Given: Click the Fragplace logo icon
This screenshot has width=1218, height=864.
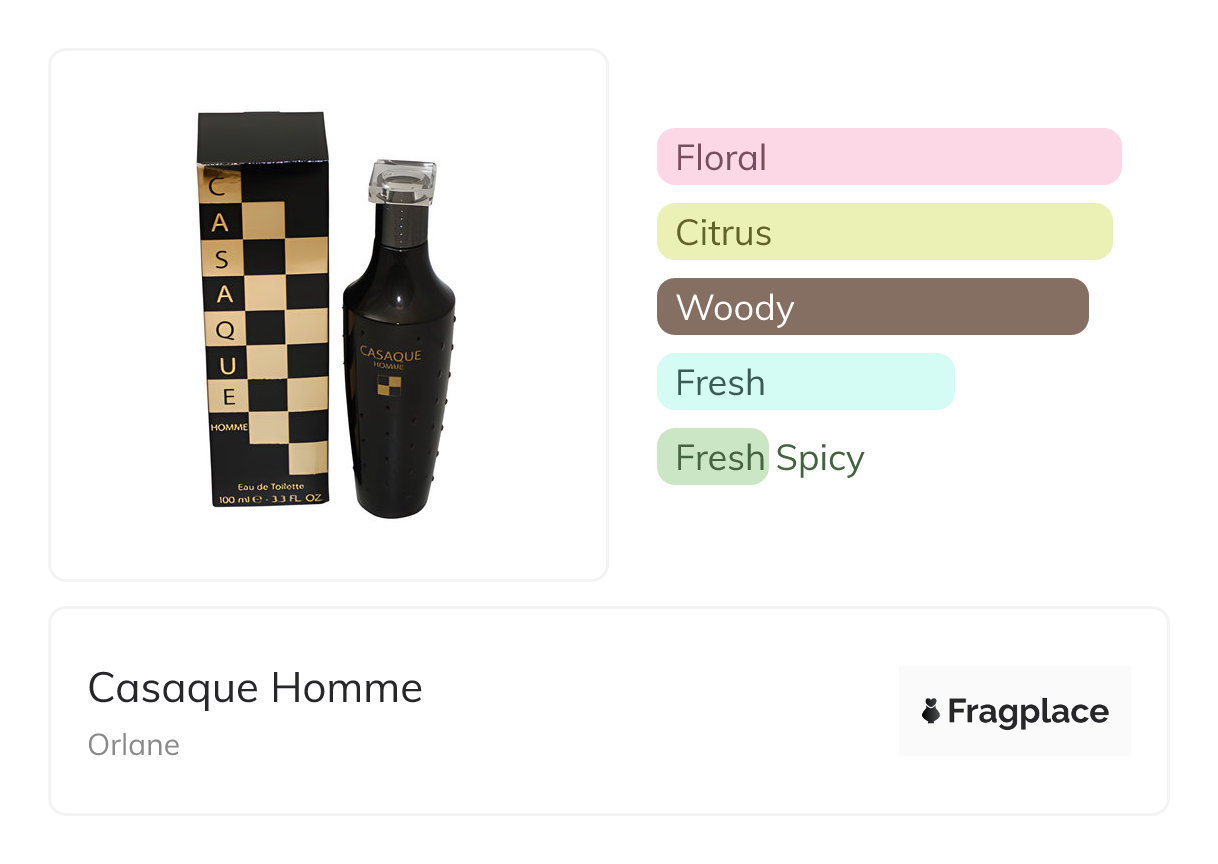Looking at the screenshot, I should coord(931,712).
